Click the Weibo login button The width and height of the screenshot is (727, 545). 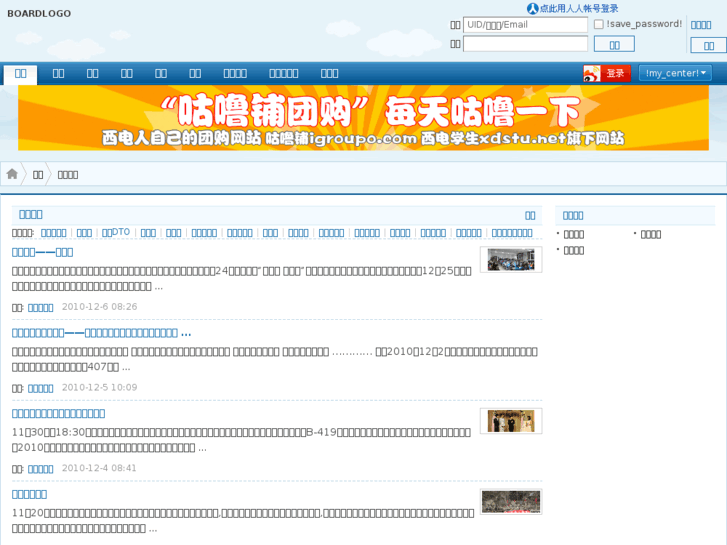[x=607, y=73]
